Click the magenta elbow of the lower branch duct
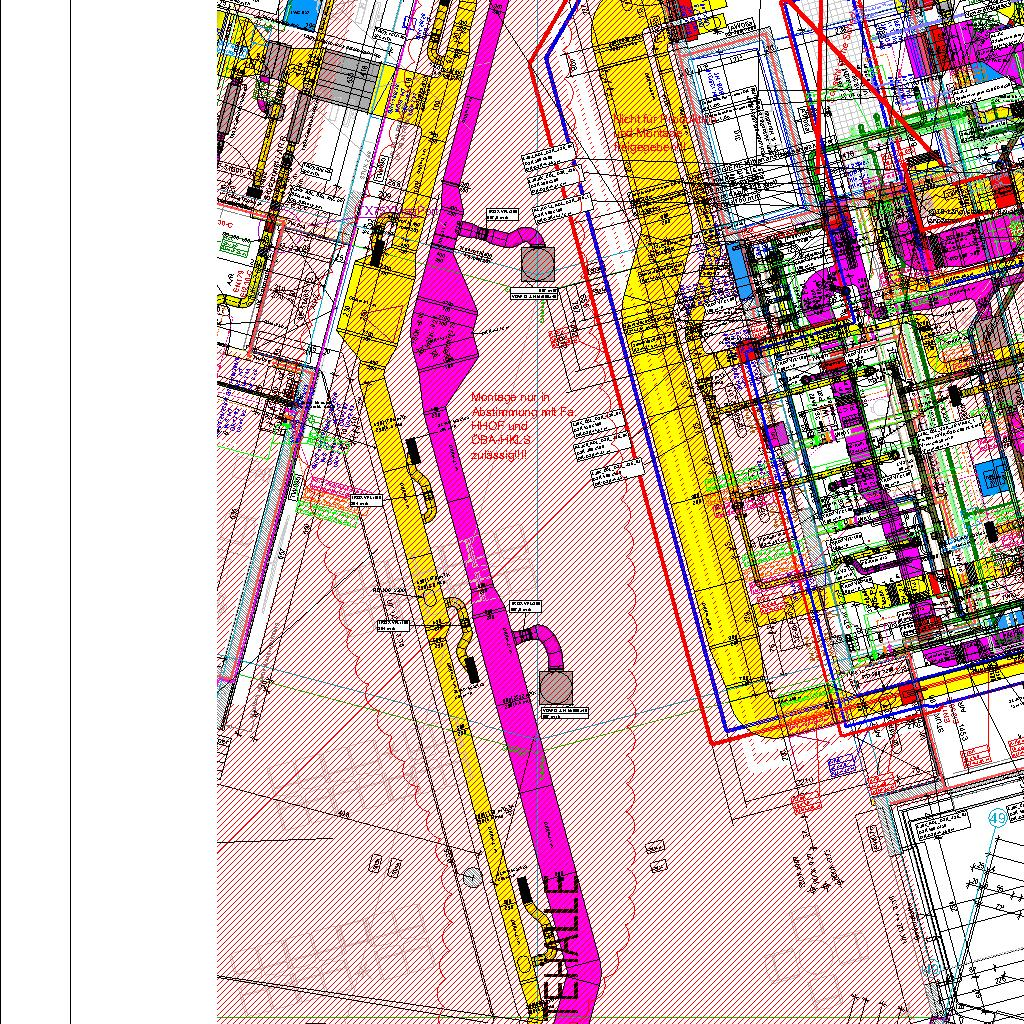 [547, 638]
